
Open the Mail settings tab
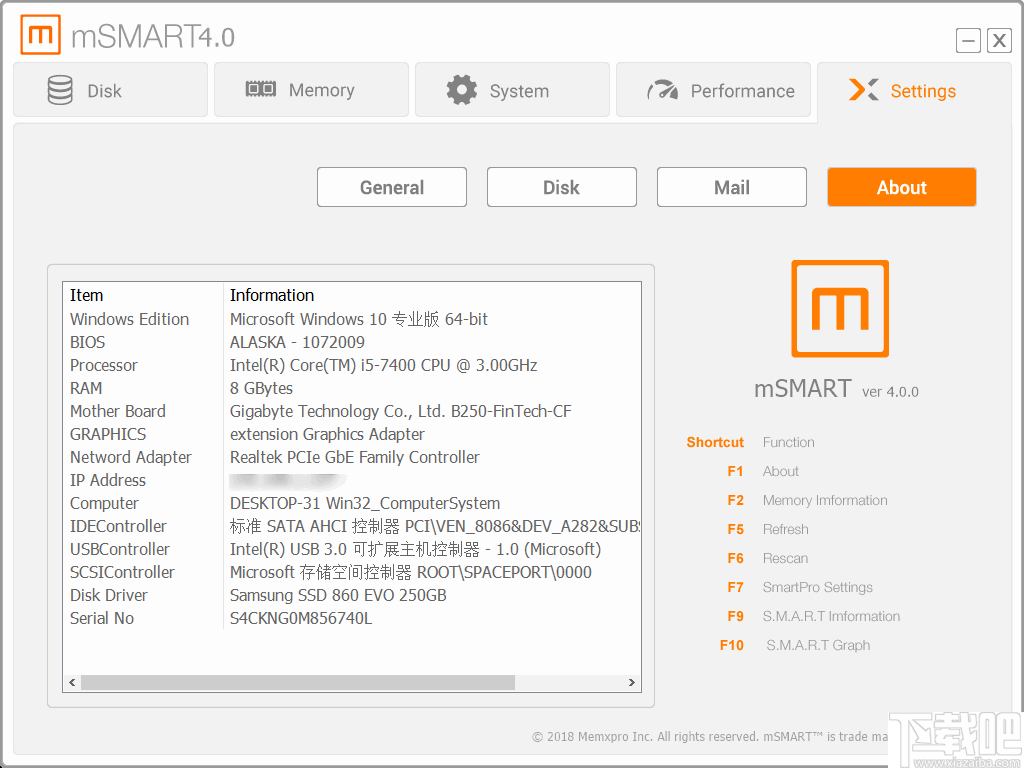pos(731,187)
